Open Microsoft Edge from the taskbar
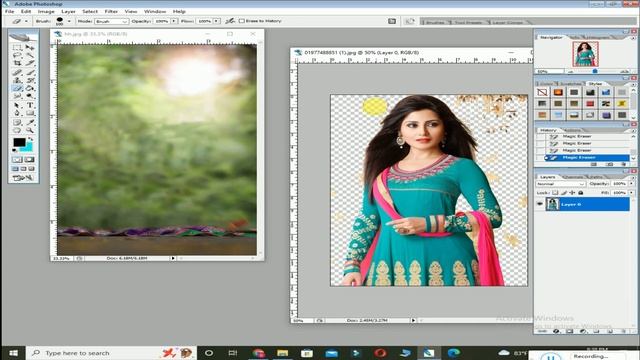The height and width of the screenshot is (360, 640). 453,353
